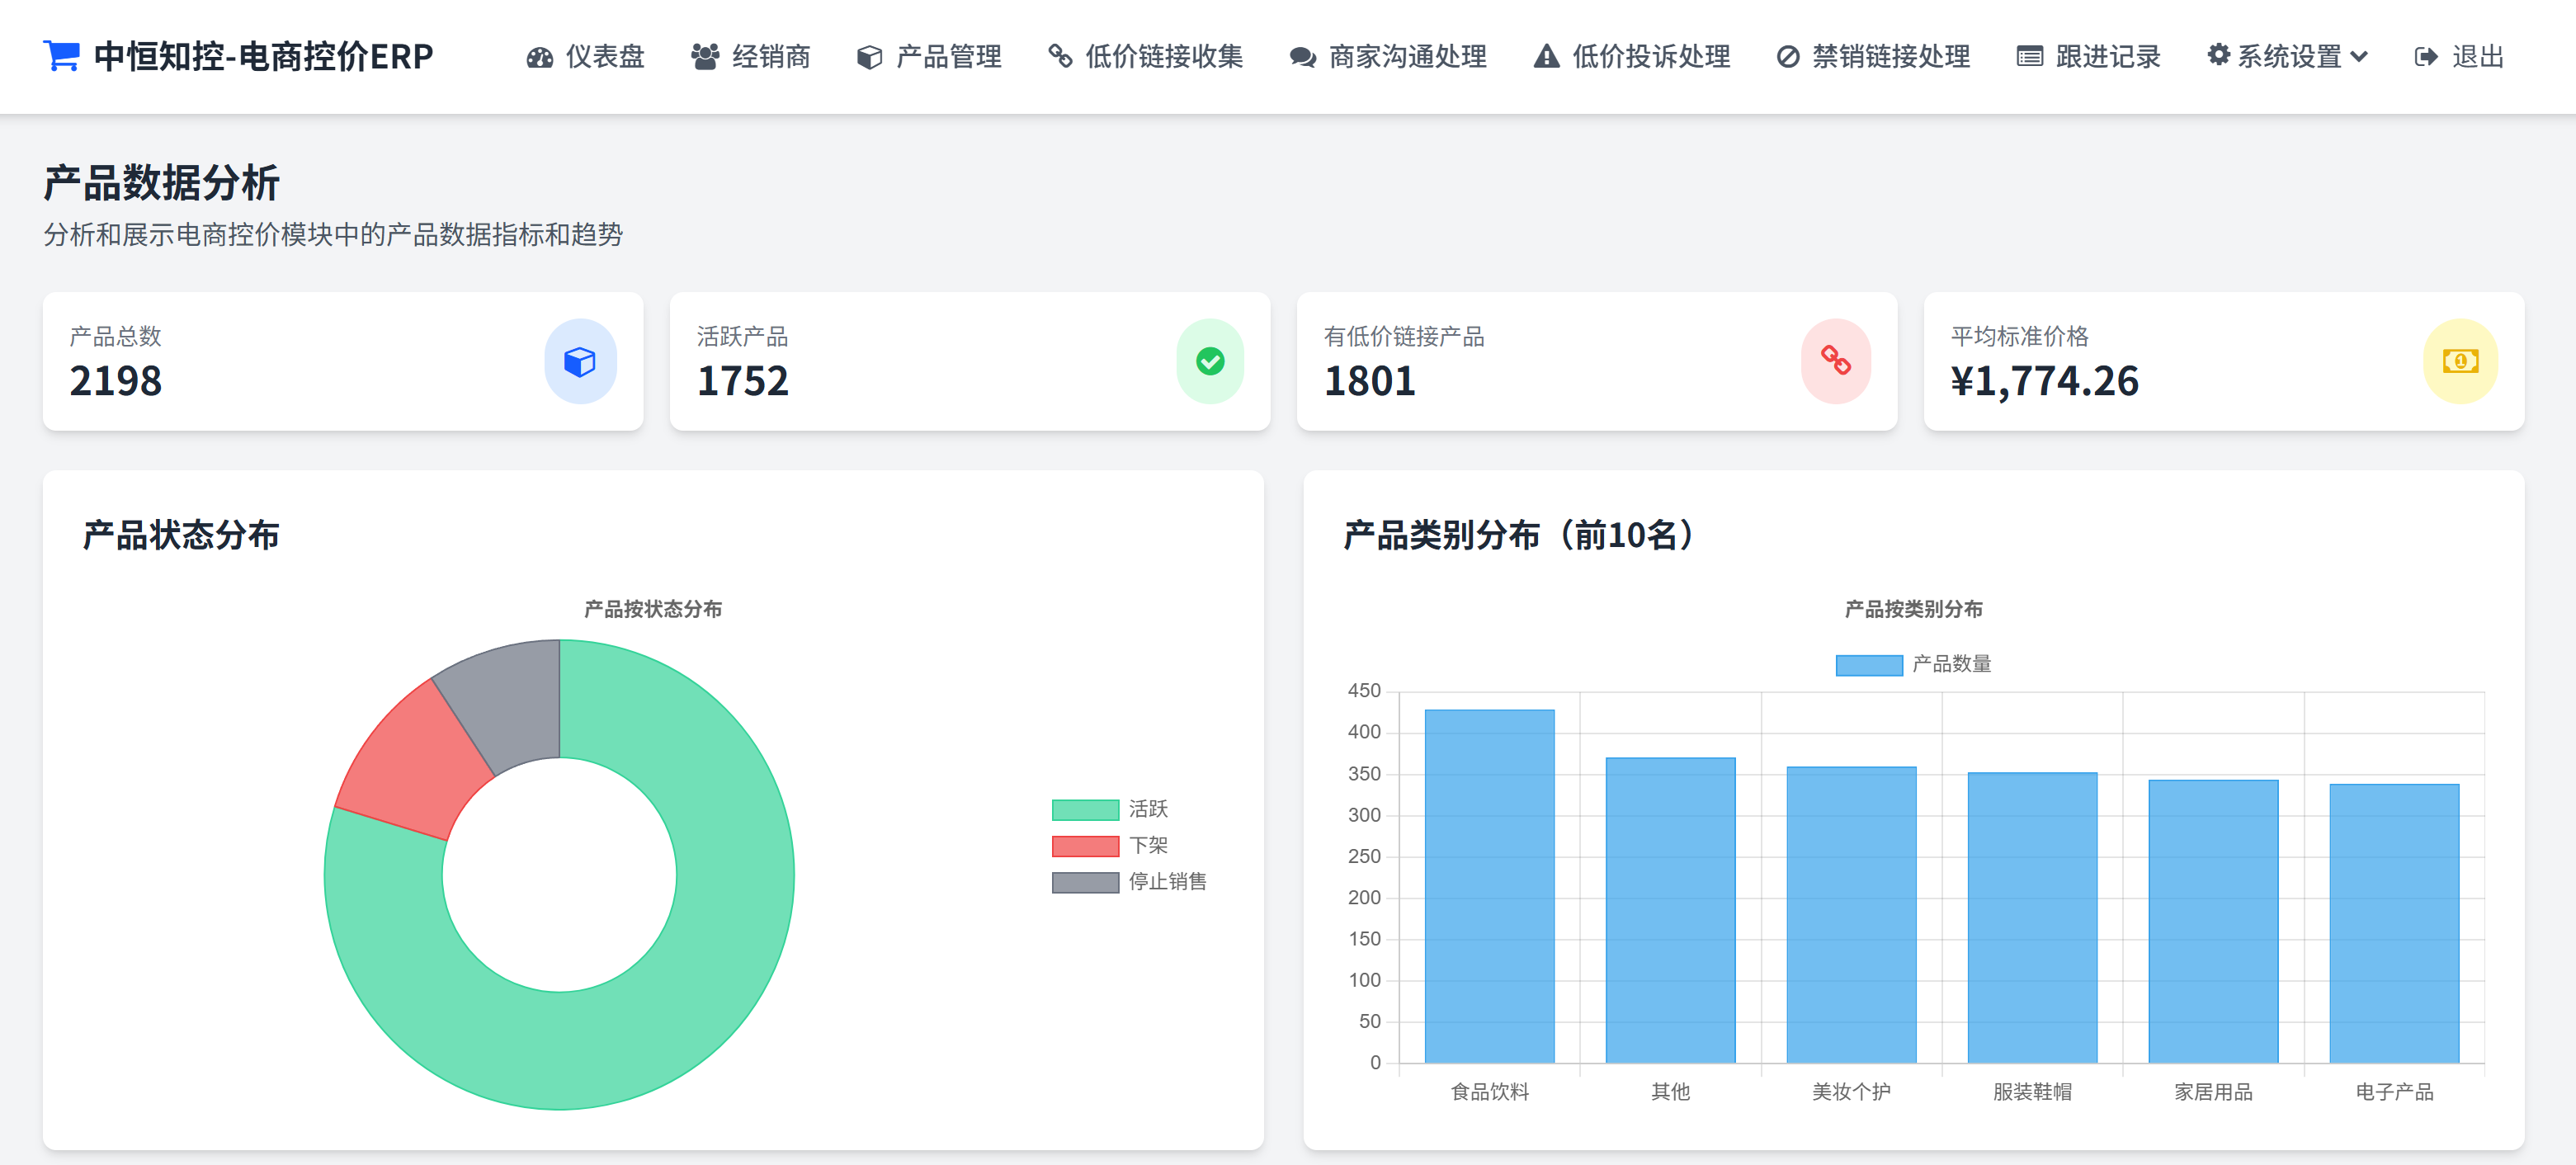This screenshot has height=1165, width=2576.
Task: Click the shopping cart logo icon
Action: click(x=61, y=56)
